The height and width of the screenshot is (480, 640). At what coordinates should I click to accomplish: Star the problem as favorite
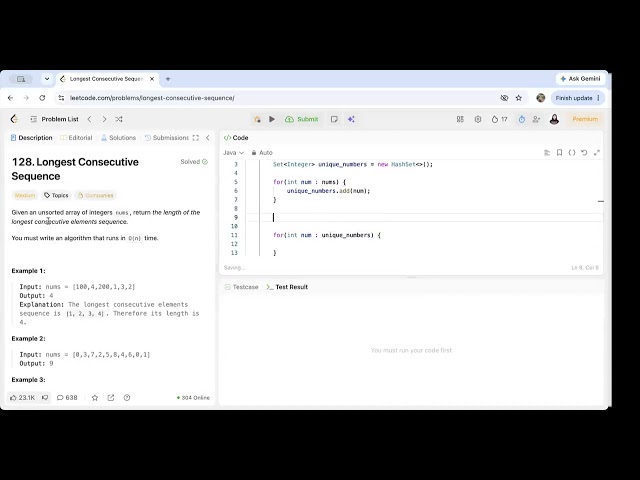[95, 398]
